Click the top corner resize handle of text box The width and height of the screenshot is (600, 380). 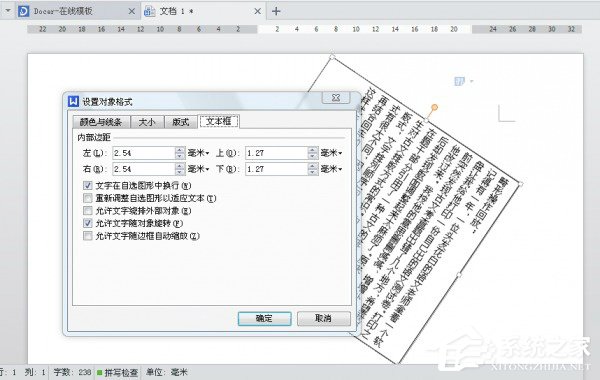[332, 57]
